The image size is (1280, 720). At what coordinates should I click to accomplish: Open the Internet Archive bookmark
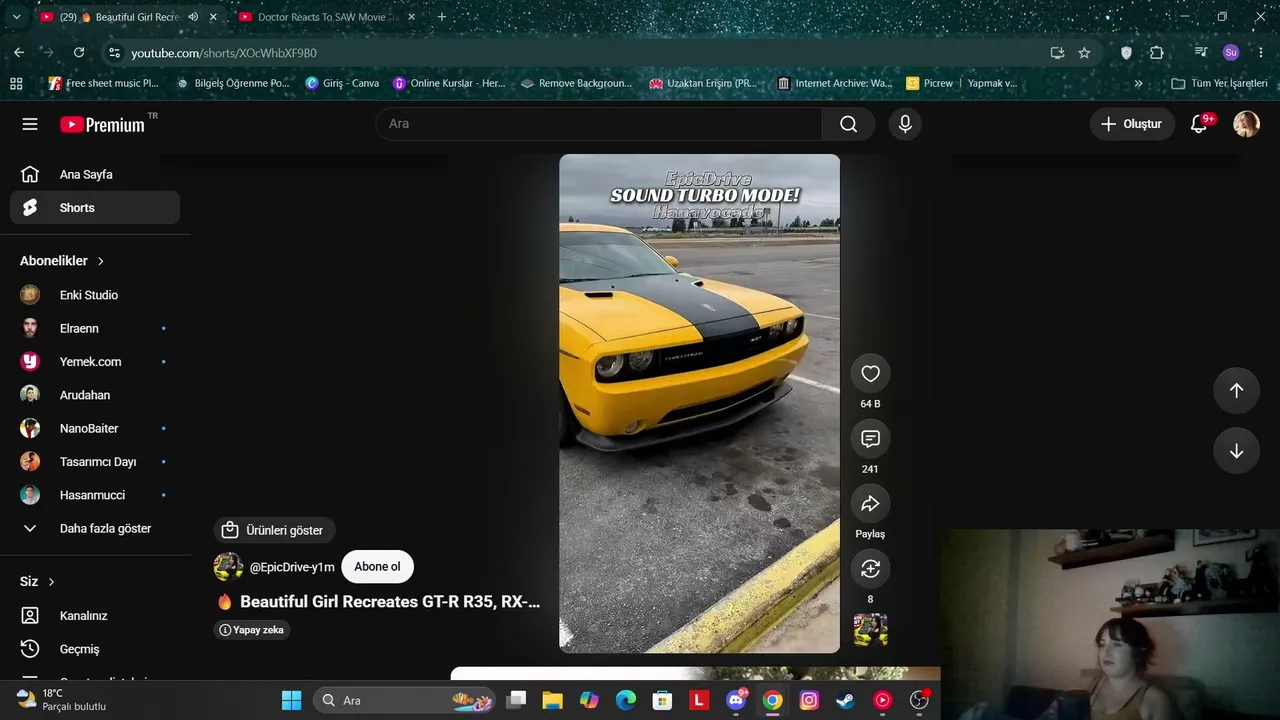click(x=834, y=84)
